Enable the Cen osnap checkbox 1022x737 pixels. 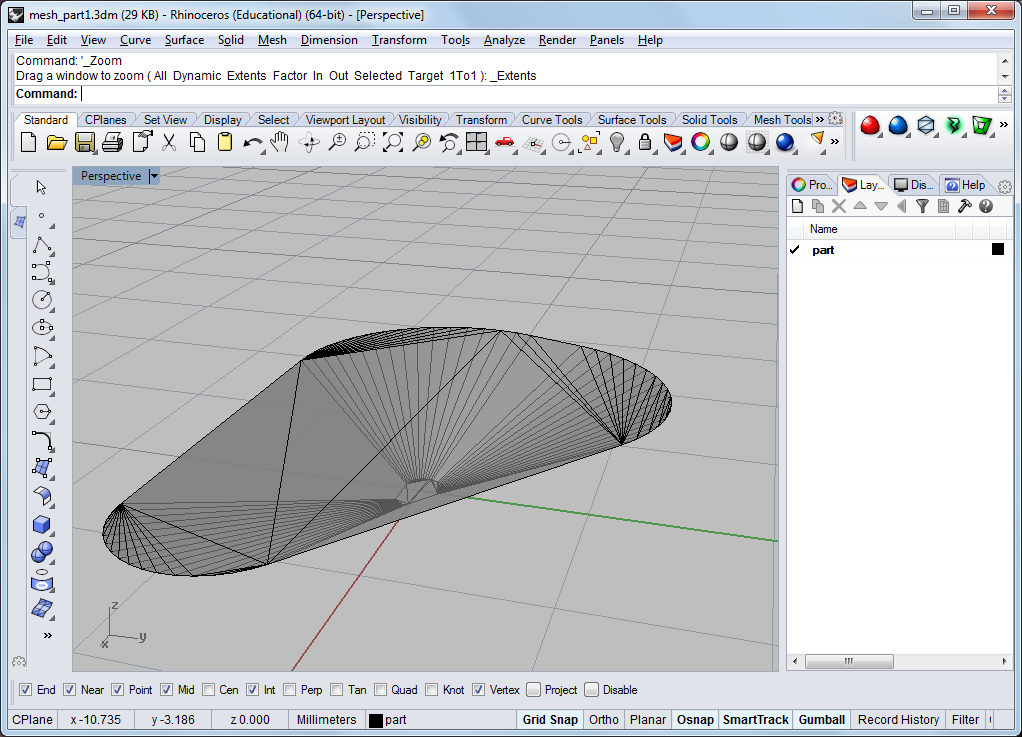(x=209, y=690)
